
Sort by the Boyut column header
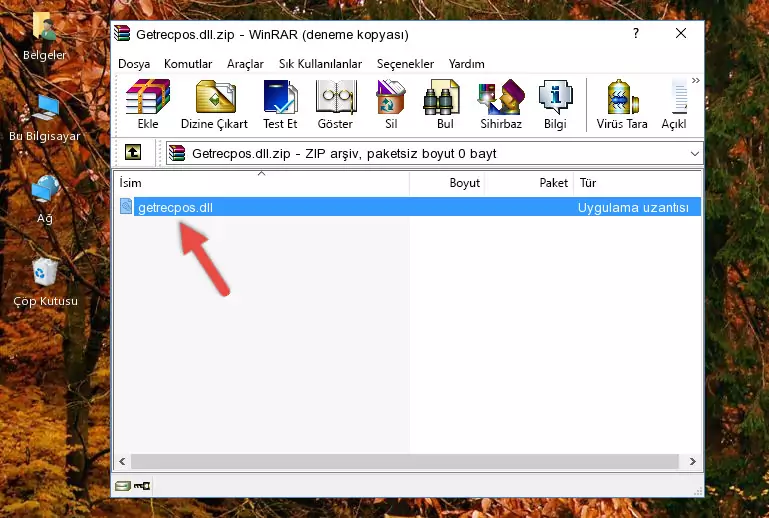(x=447, y=183)
